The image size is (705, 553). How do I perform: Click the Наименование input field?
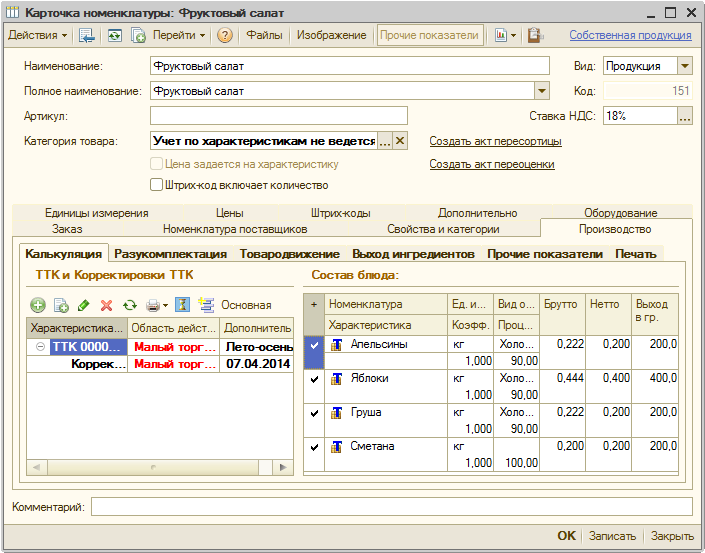coord(350,66)
